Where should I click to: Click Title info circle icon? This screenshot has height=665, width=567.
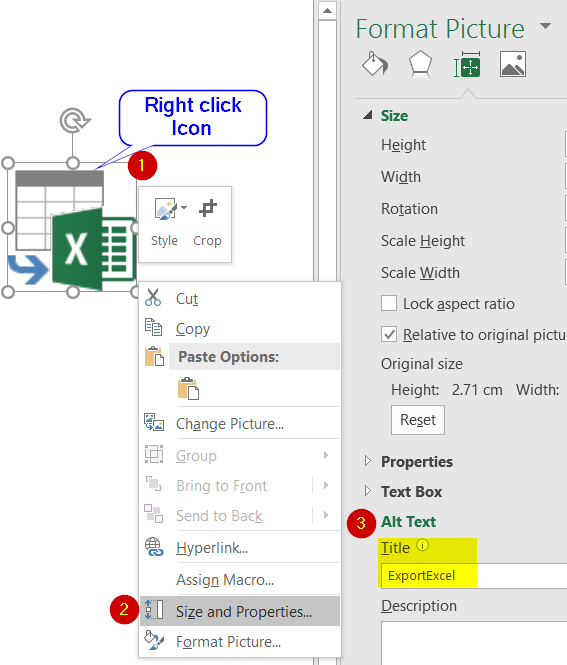coord(423,545)
